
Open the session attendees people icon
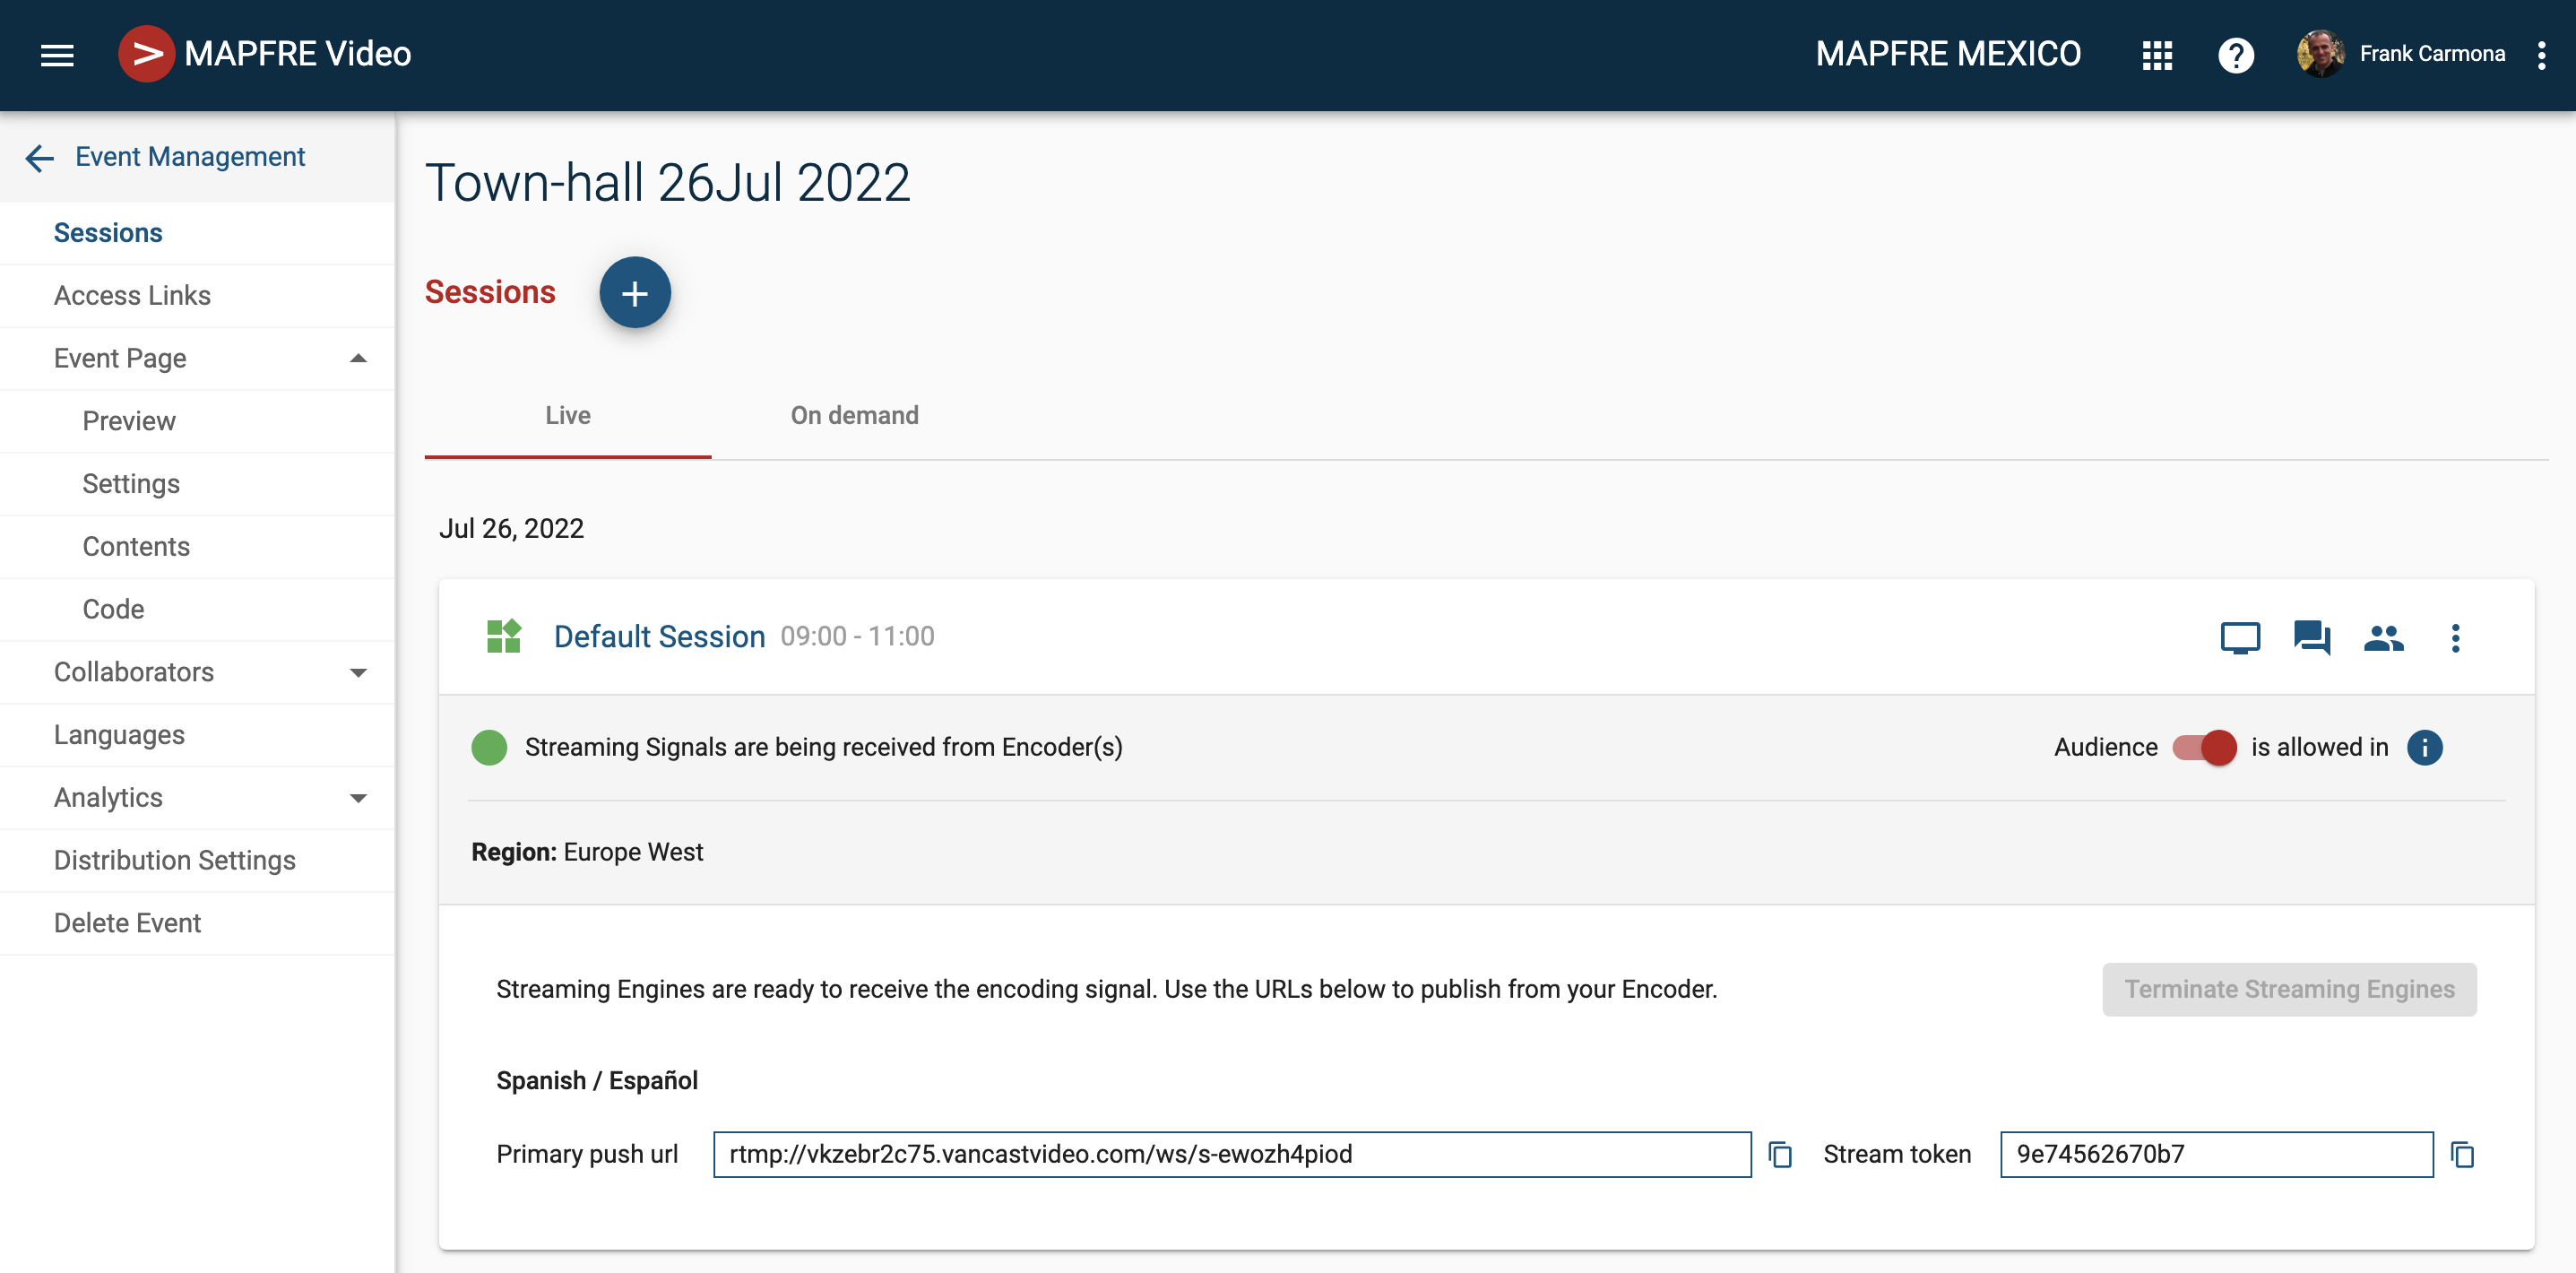click(2383, 637)
